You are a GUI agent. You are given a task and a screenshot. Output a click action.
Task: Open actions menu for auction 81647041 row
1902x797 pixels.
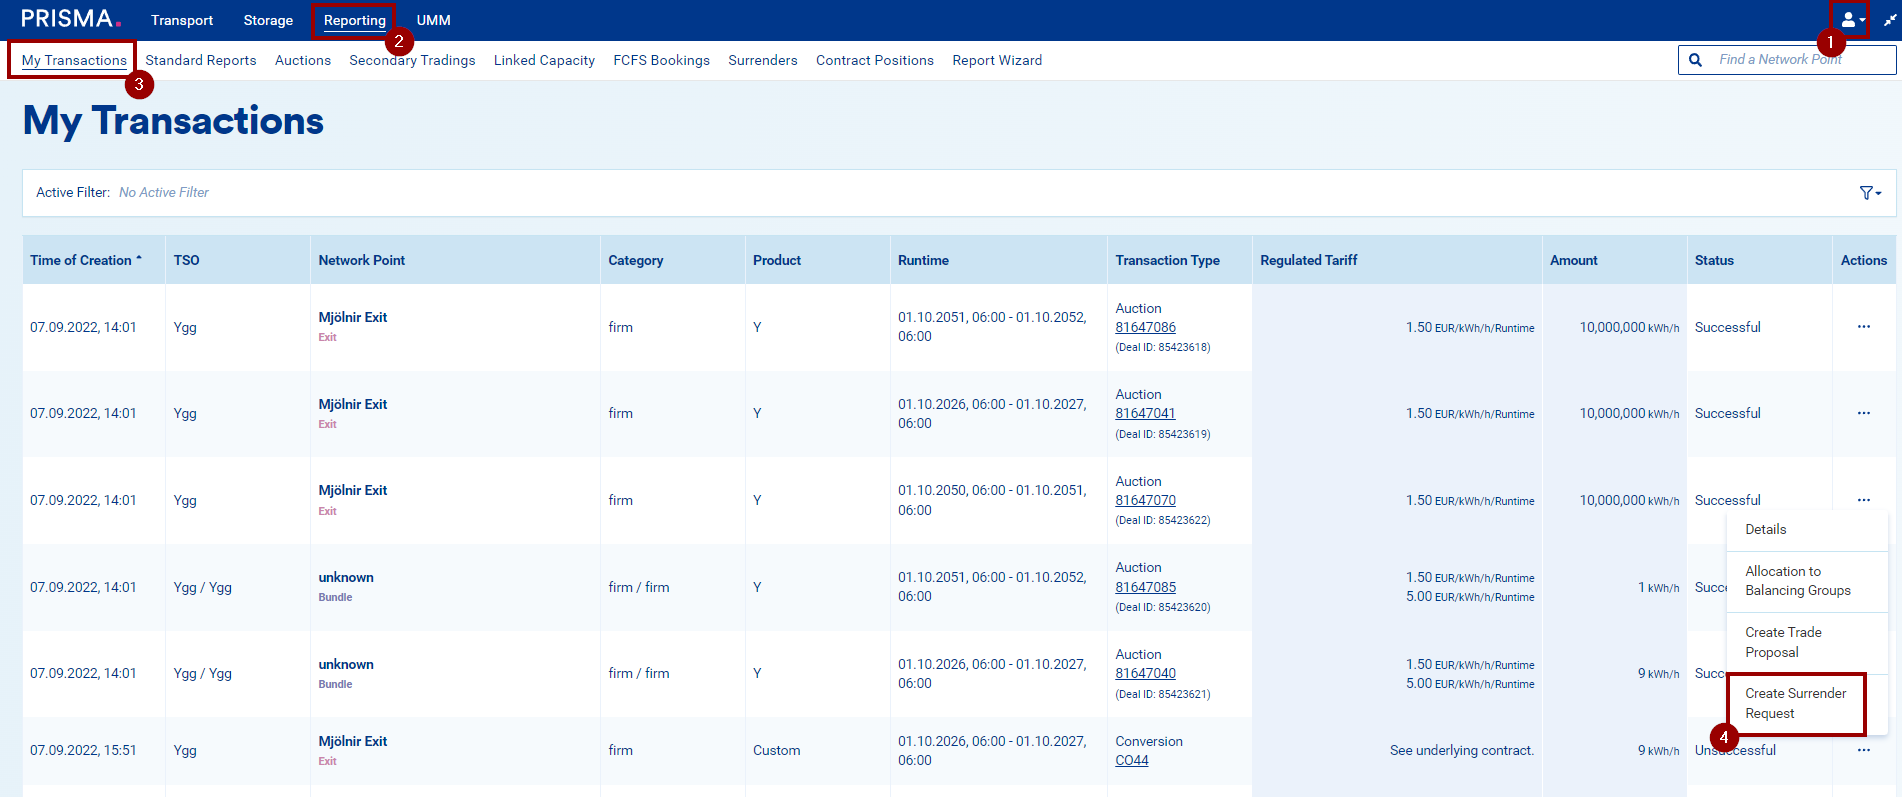(1863, 413)
